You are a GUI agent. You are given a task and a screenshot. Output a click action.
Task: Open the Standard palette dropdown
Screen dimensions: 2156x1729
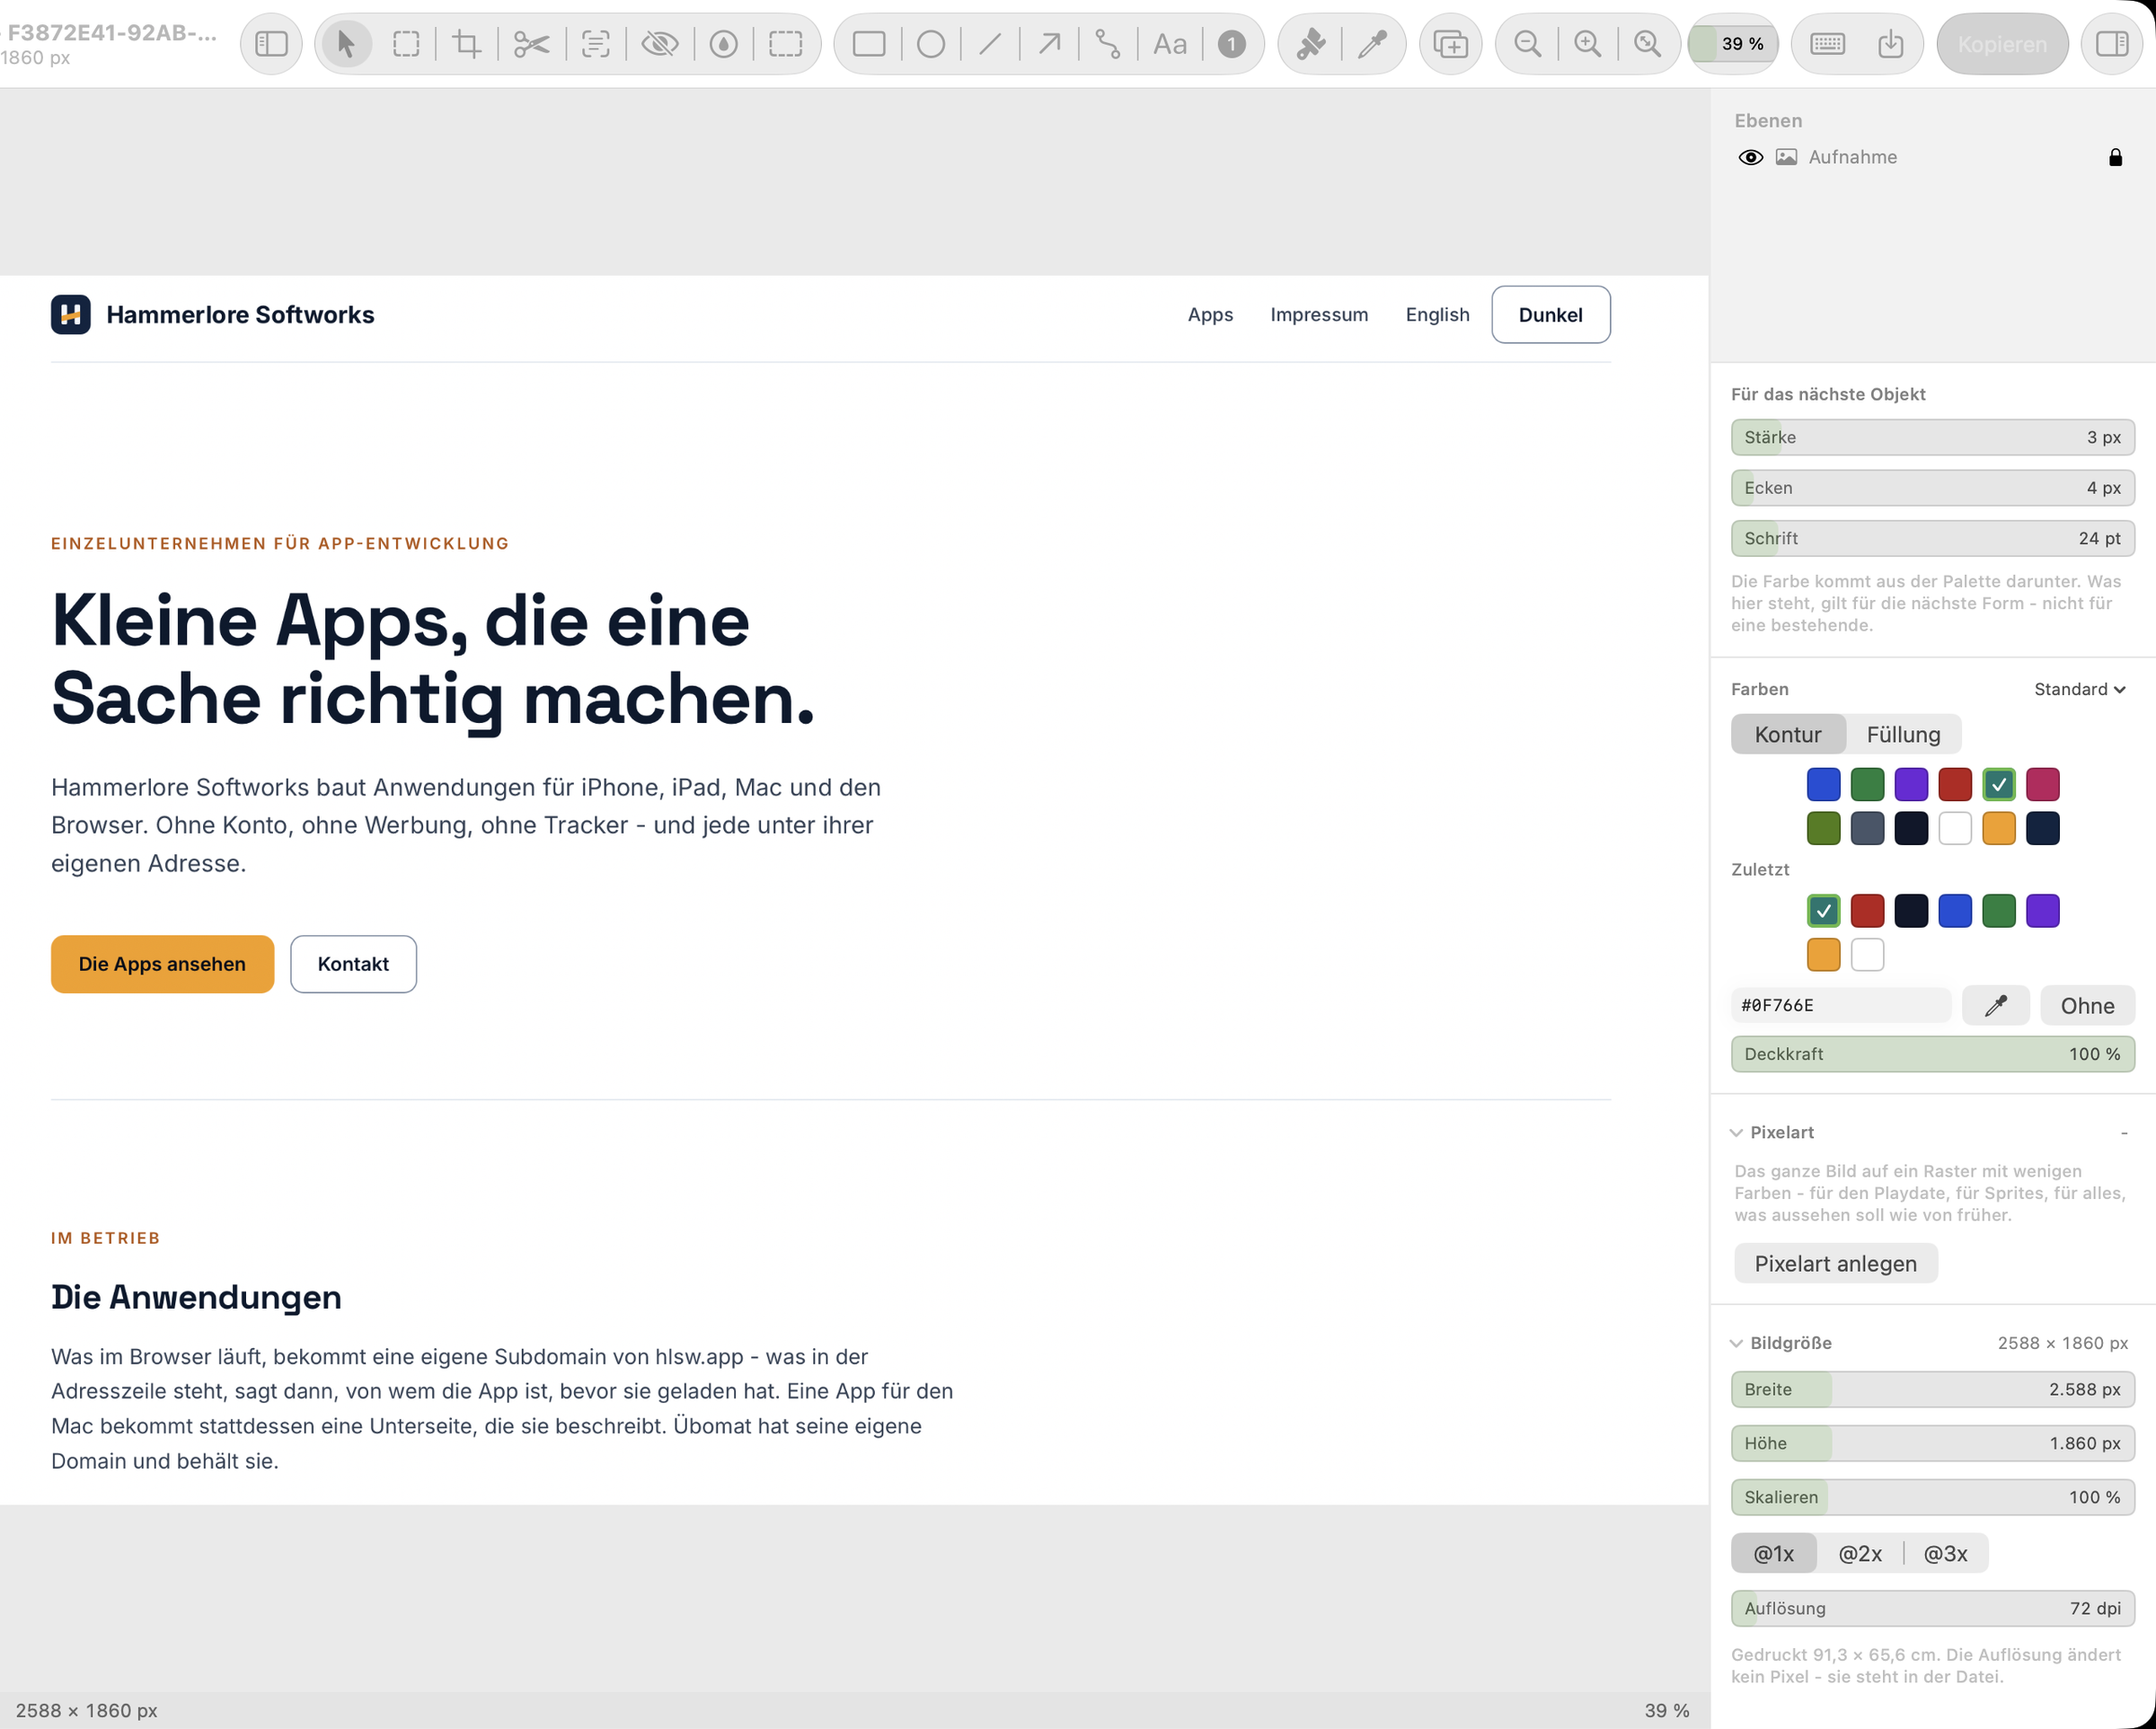(x=2079, y=689)
